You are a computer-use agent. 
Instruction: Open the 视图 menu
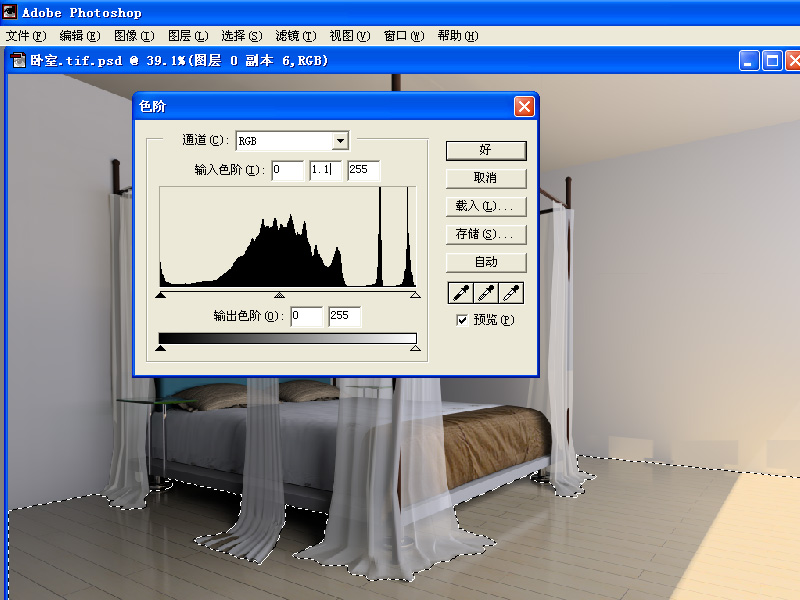coord(350,36)
